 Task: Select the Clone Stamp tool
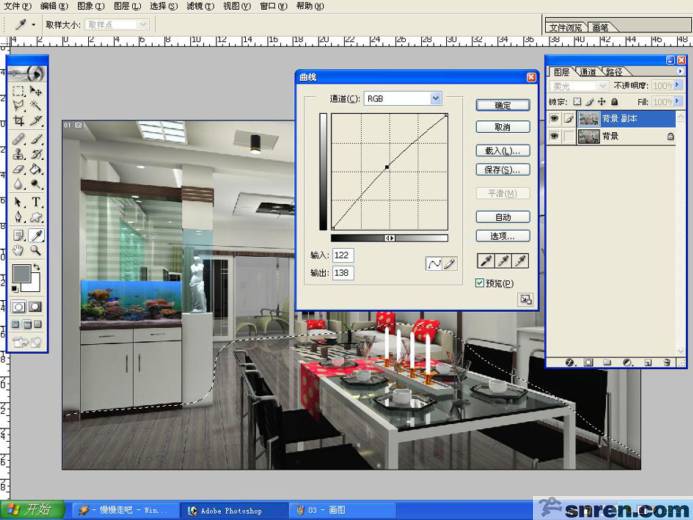(x=18, y=154)
